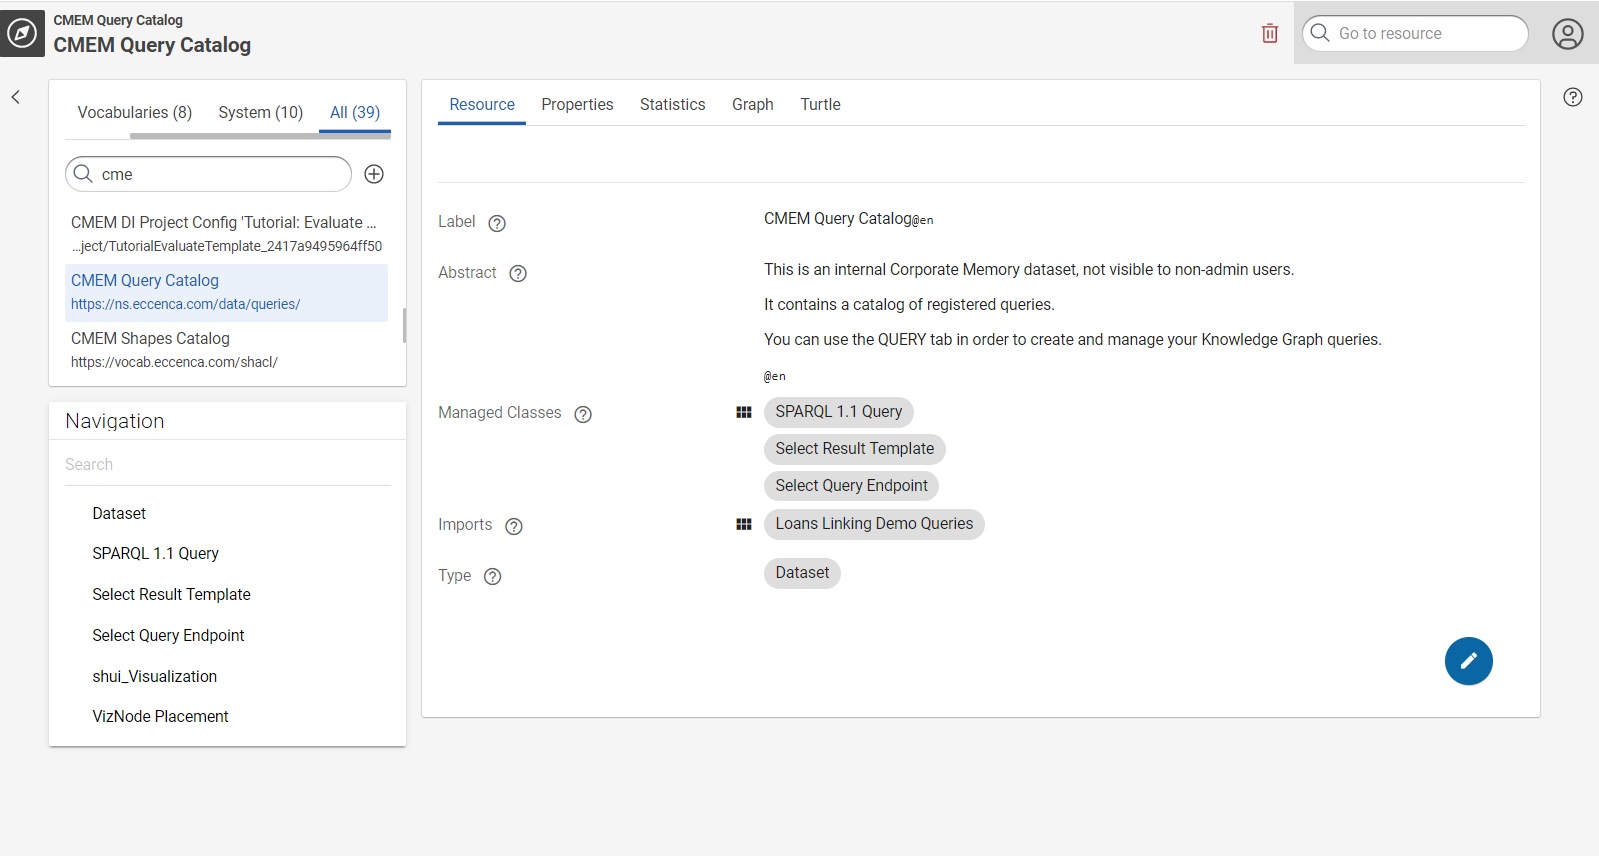Viewport: 1599px width, 856px height.
Task: Click the grid icon next to Imports
Action: coord(744,524)
